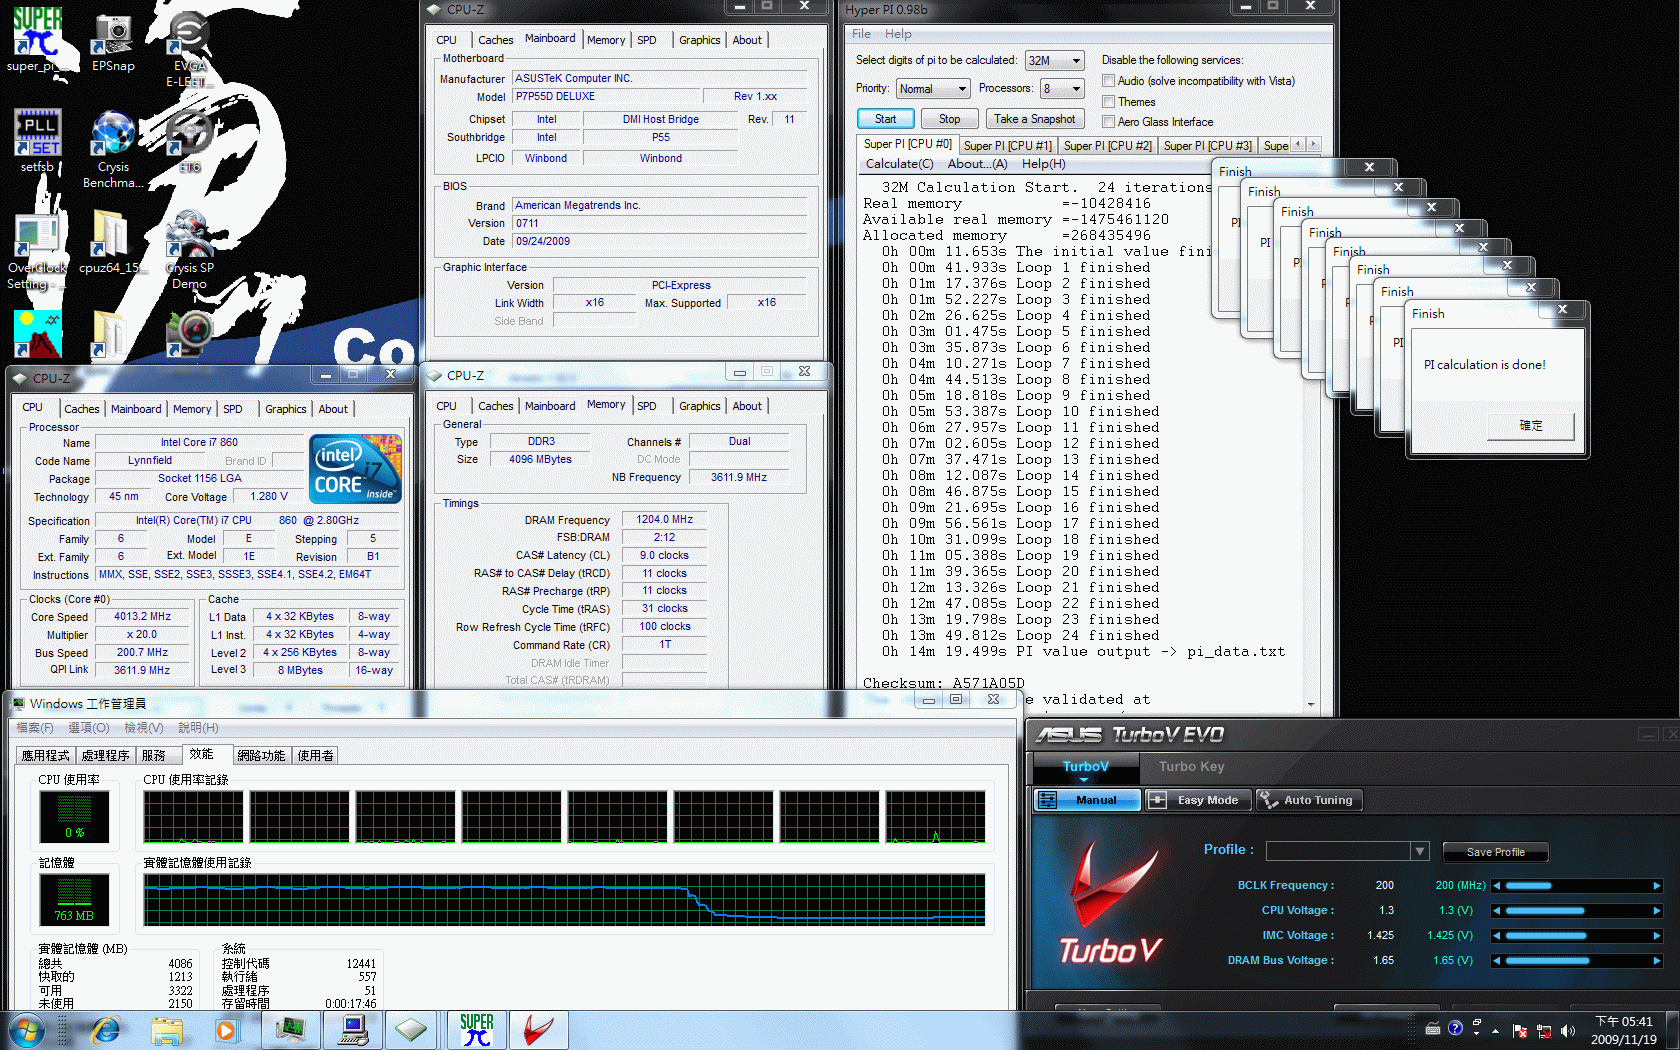Click the Easy Mode plus icon in TurboV
Viewport: 1680px width, 1050px height.
tap(1157, 800)
